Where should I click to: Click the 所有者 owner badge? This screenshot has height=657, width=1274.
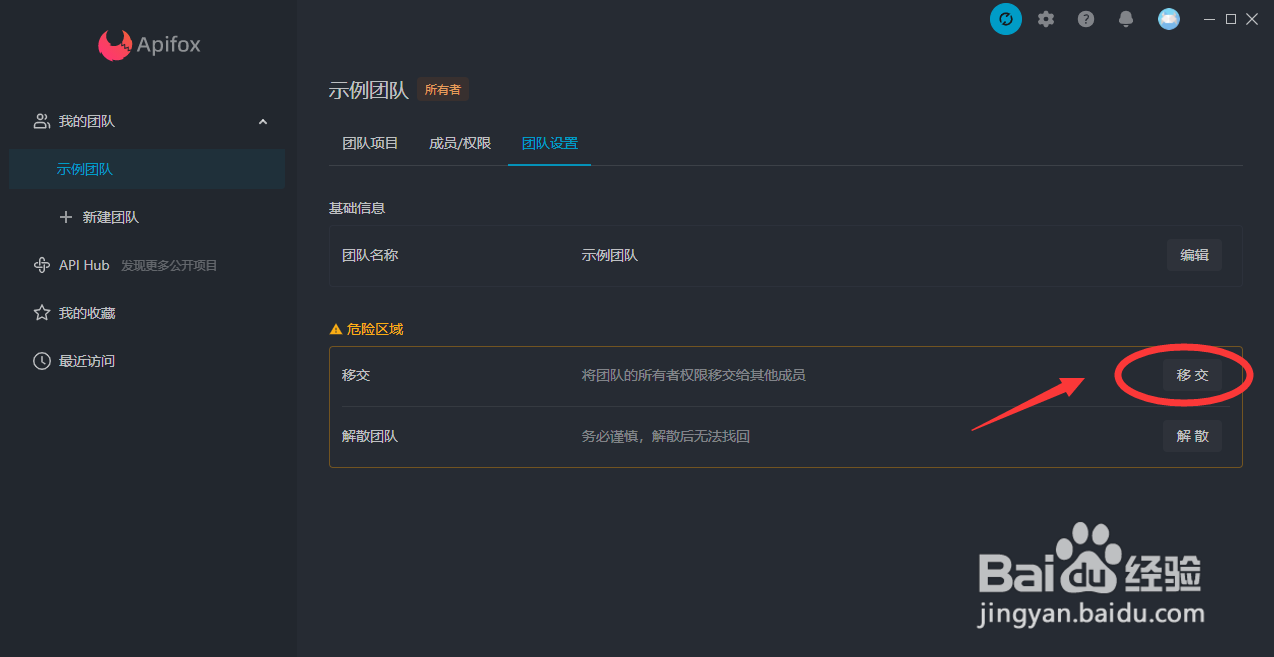click(443, 90)
